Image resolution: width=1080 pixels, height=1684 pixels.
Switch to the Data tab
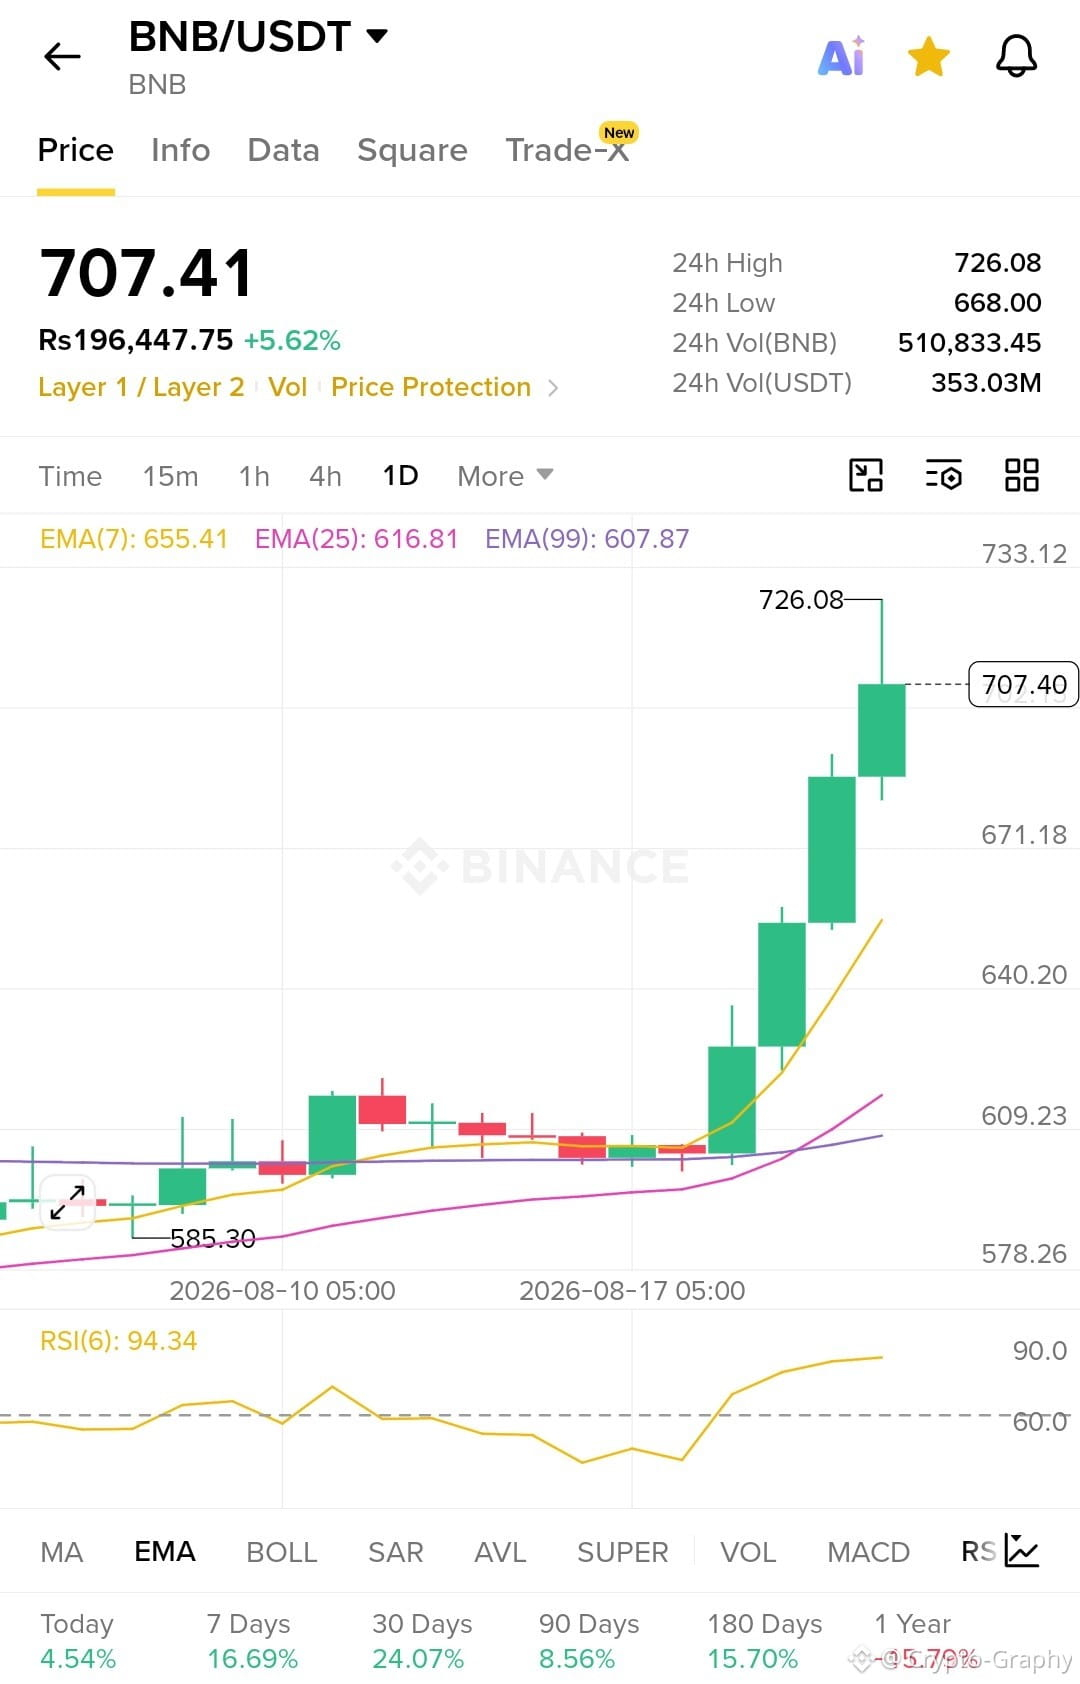[283, 150]
